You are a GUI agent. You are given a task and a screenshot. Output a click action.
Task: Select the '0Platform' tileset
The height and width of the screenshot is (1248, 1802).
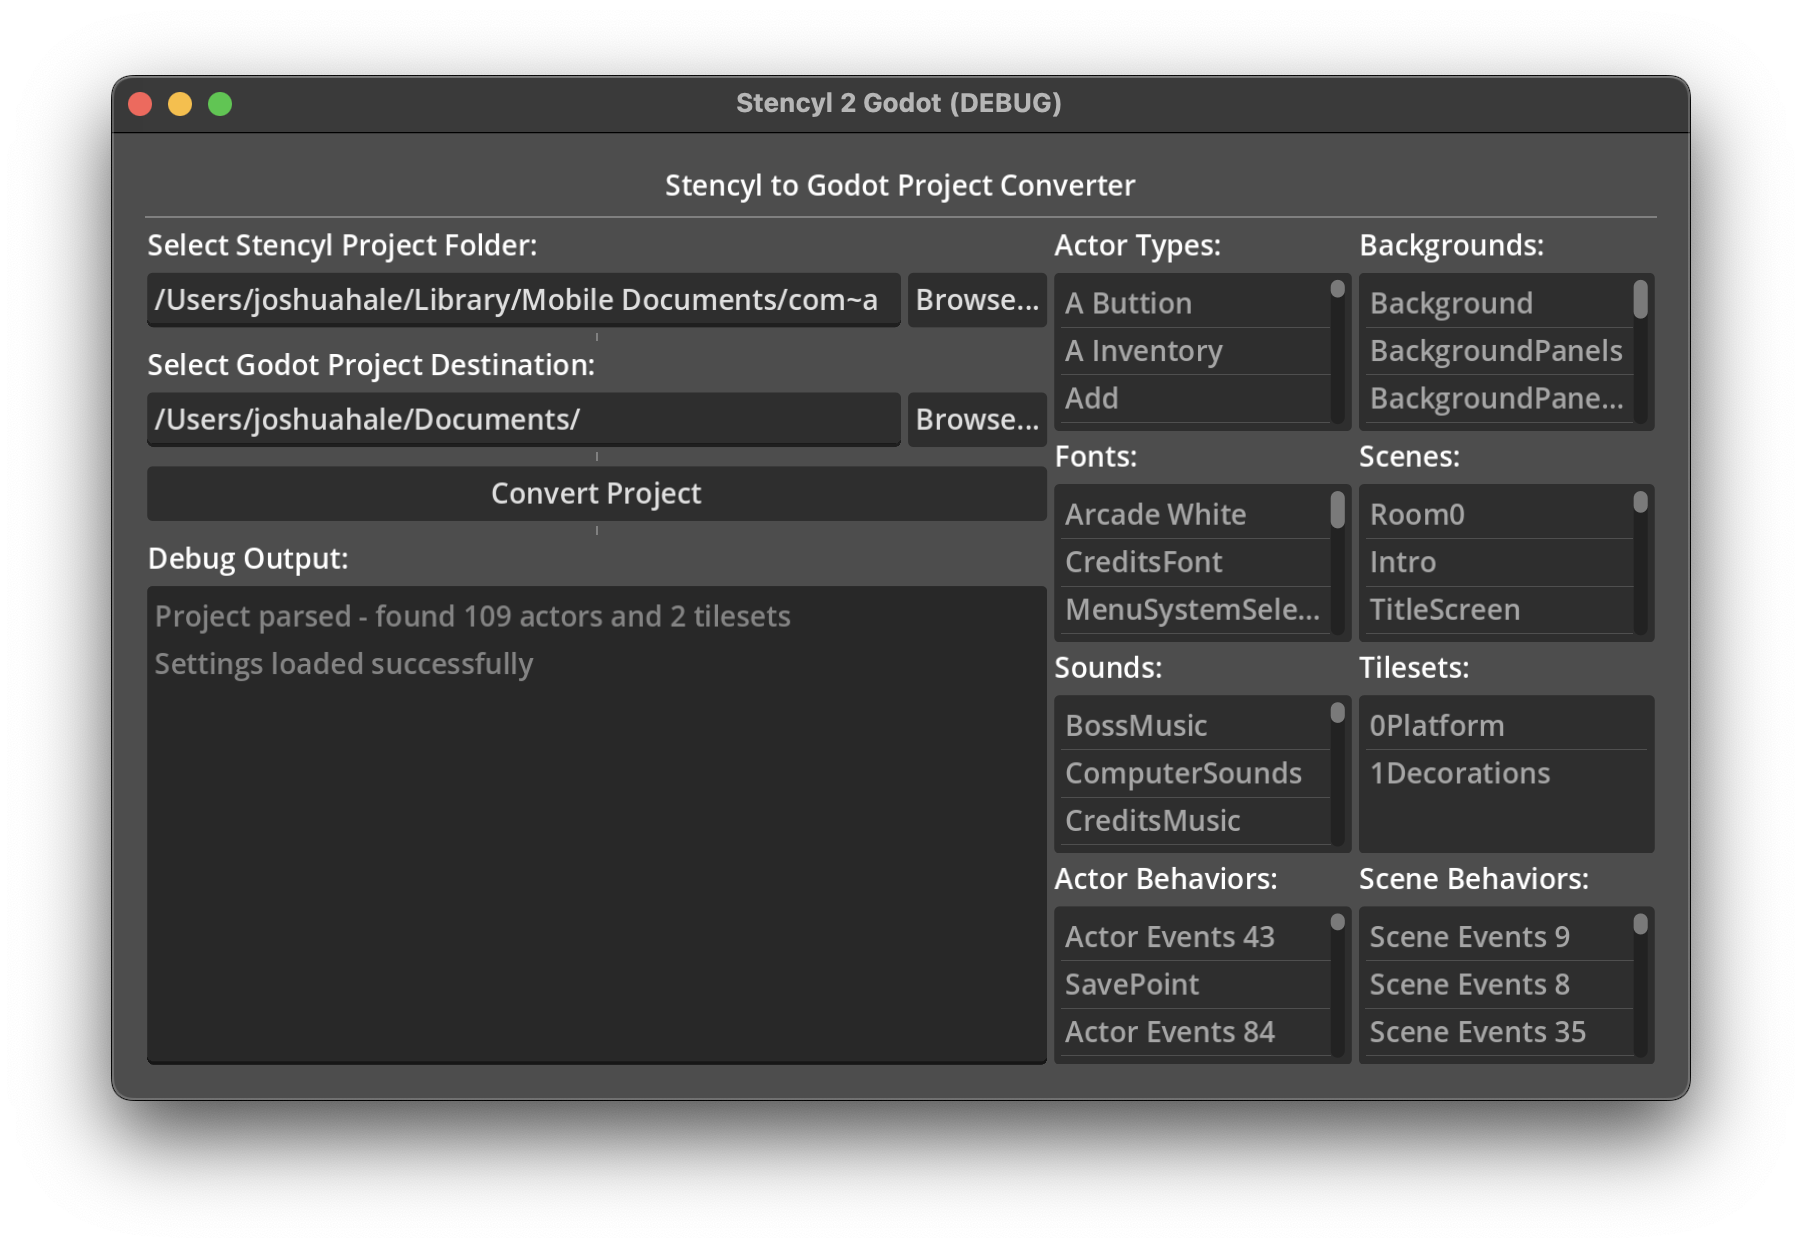tap(1505, 725)
